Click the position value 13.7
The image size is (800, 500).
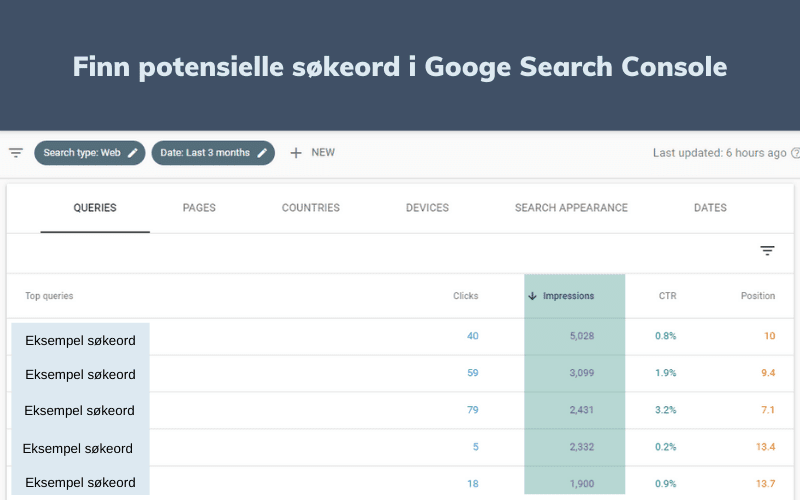tap(766, 484)
